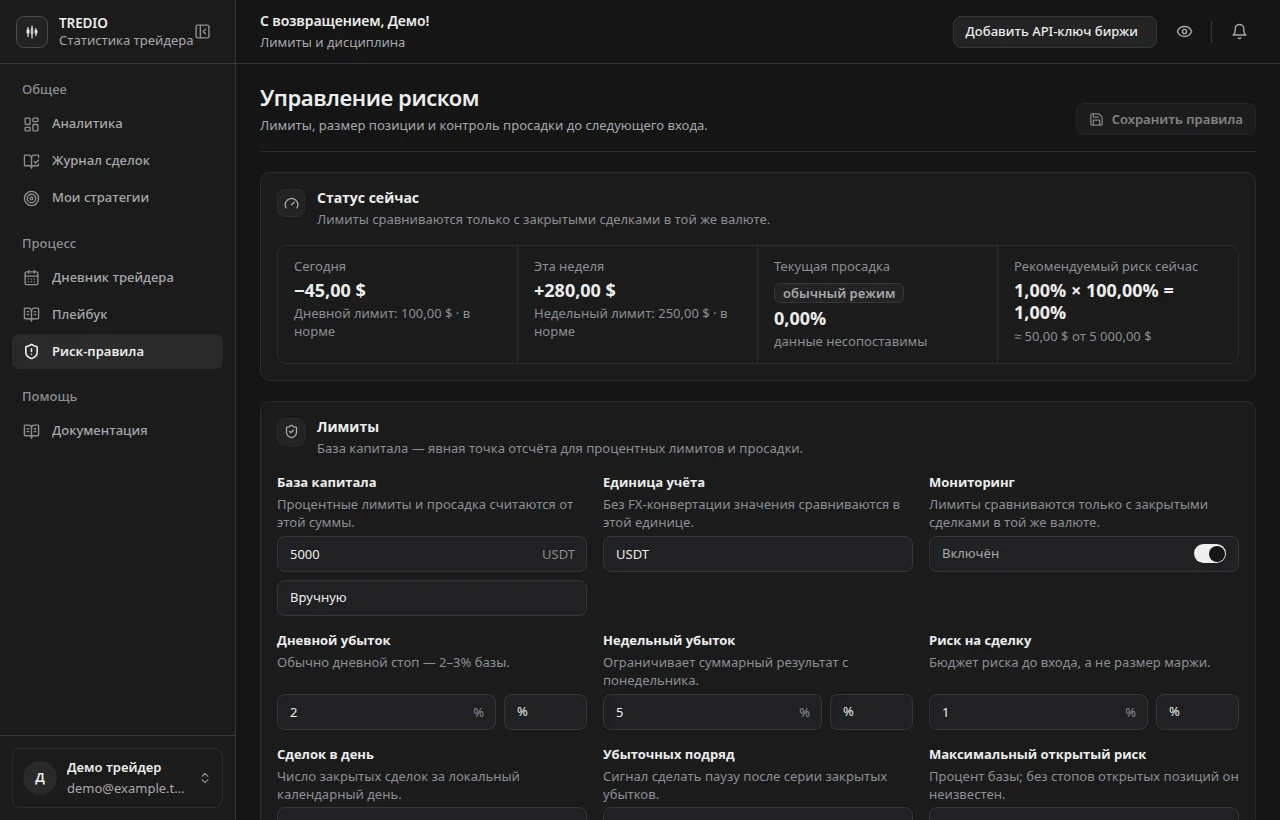This screenshot has height=820, width=1280.
Task: Click the TREDIO logo icon
Action: (x=32, y=32)
